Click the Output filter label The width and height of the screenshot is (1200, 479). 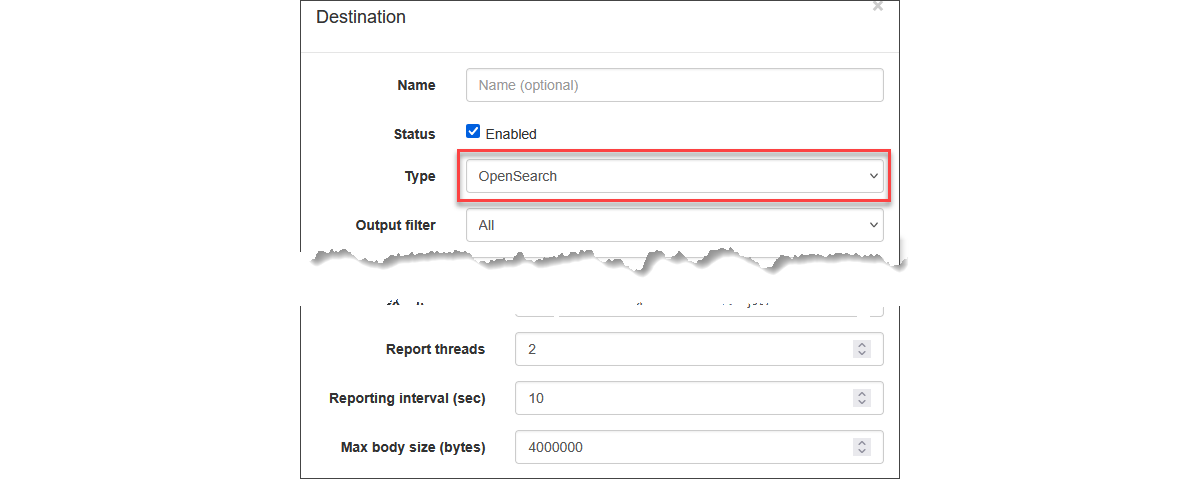(395, 225)
